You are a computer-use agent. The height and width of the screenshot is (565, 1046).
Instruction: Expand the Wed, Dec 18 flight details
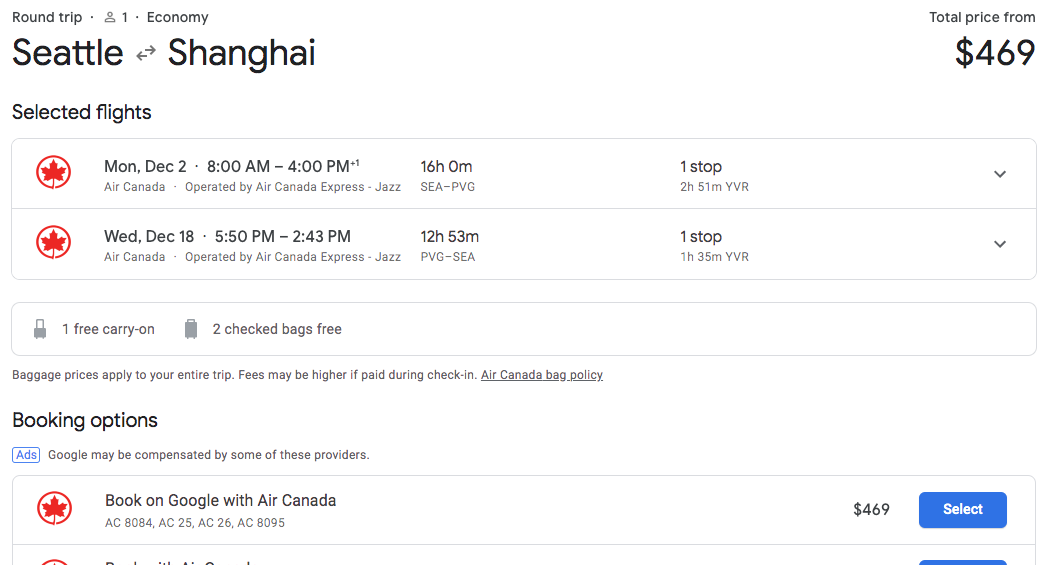999,244
